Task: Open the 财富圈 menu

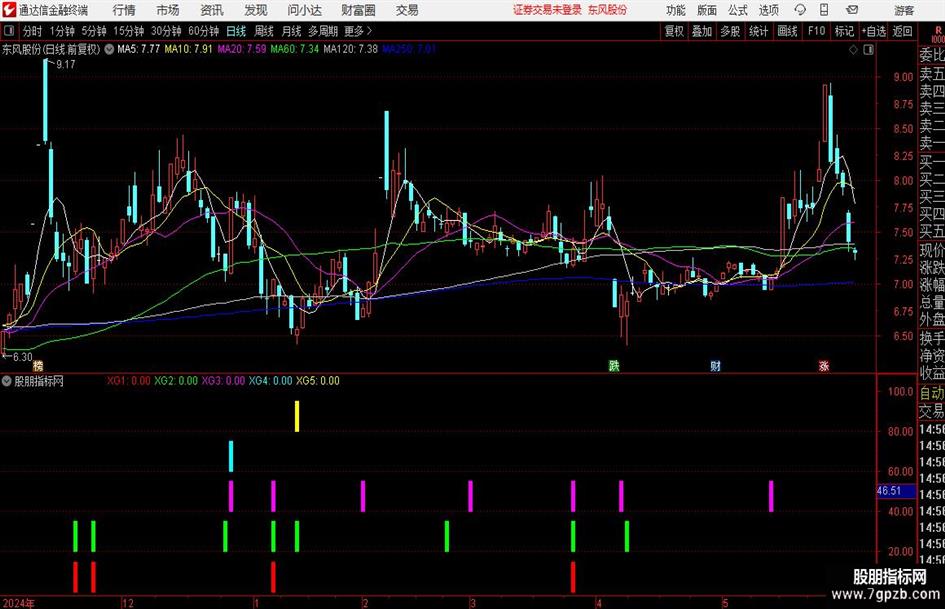Action: [358, 10]
